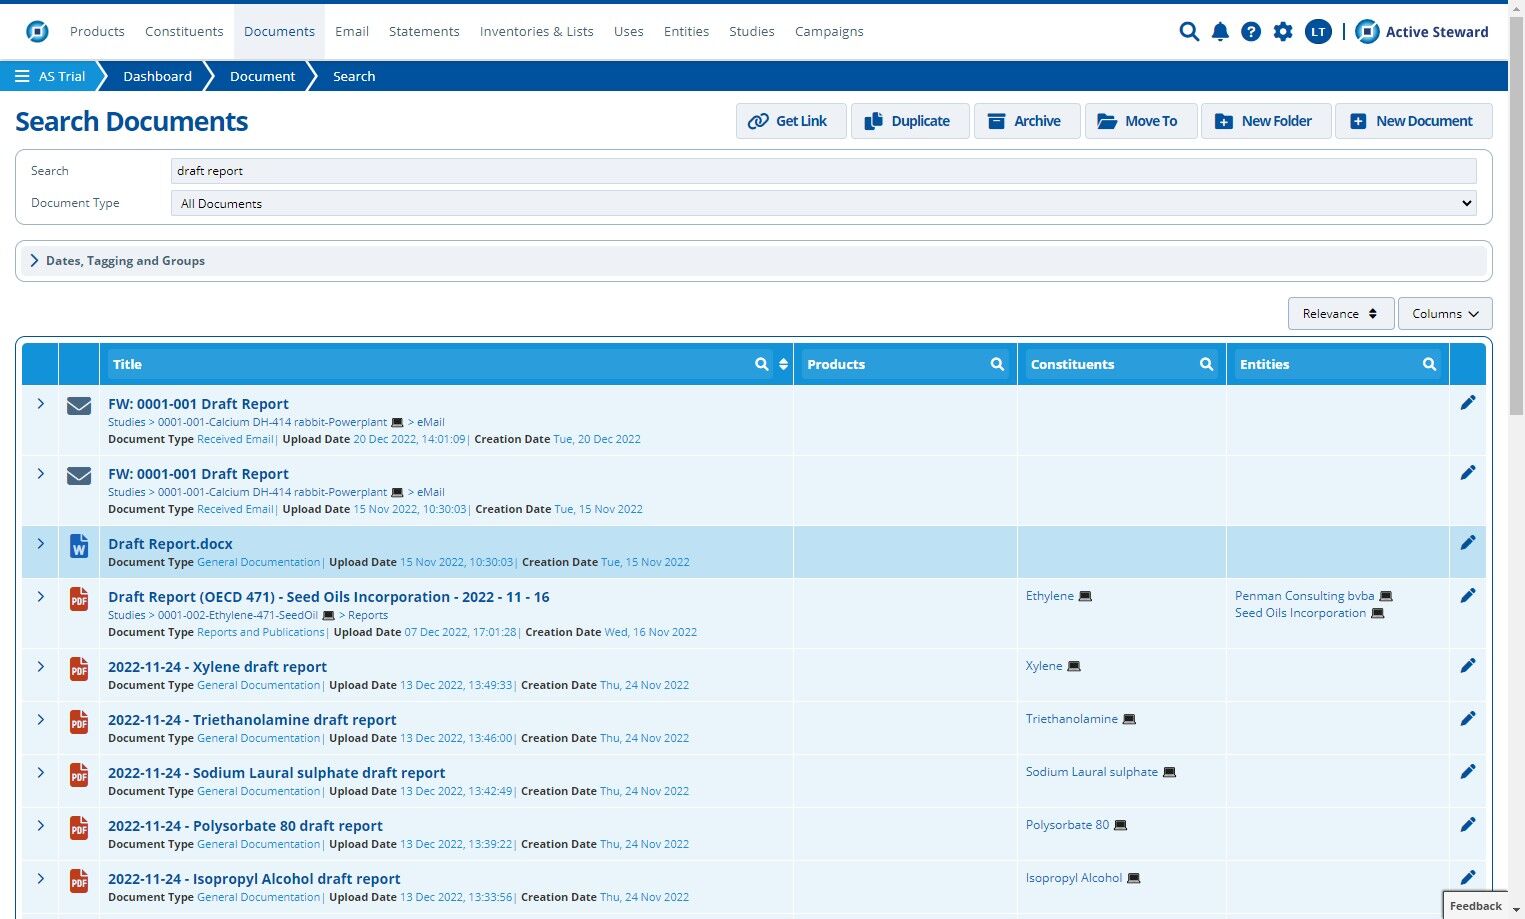Expand the Xylene draft report row
Screen dimensions: 1525x919
(x=41, y=666)
